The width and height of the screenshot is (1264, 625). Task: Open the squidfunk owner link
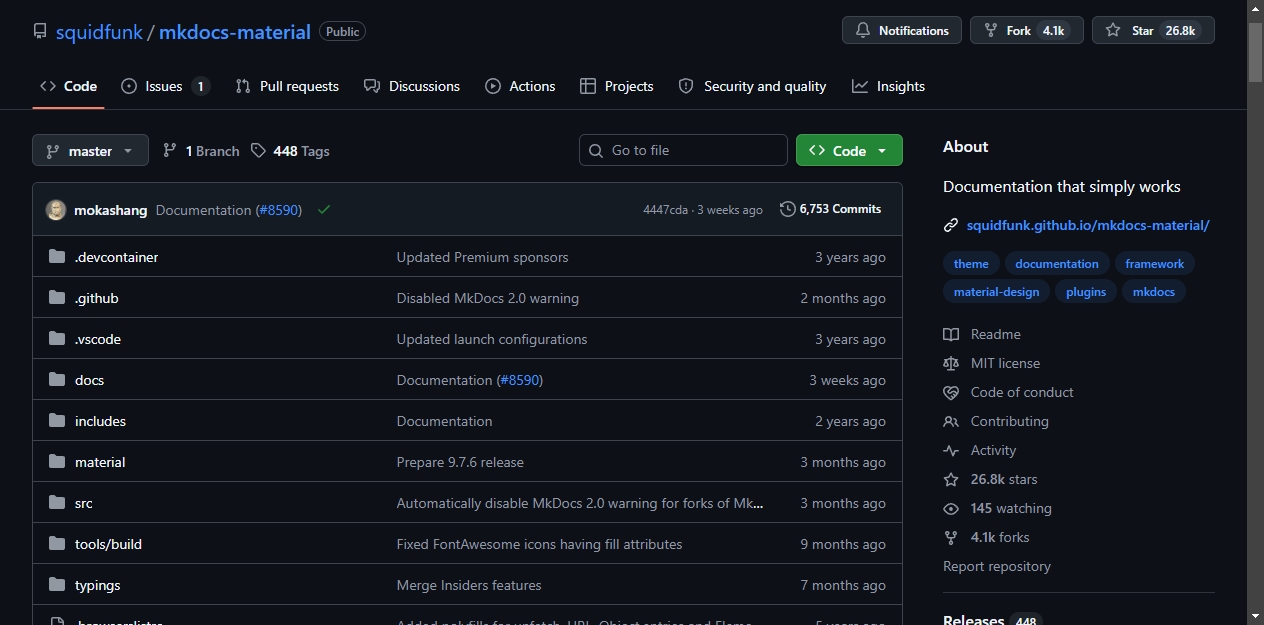pos(99,32)
